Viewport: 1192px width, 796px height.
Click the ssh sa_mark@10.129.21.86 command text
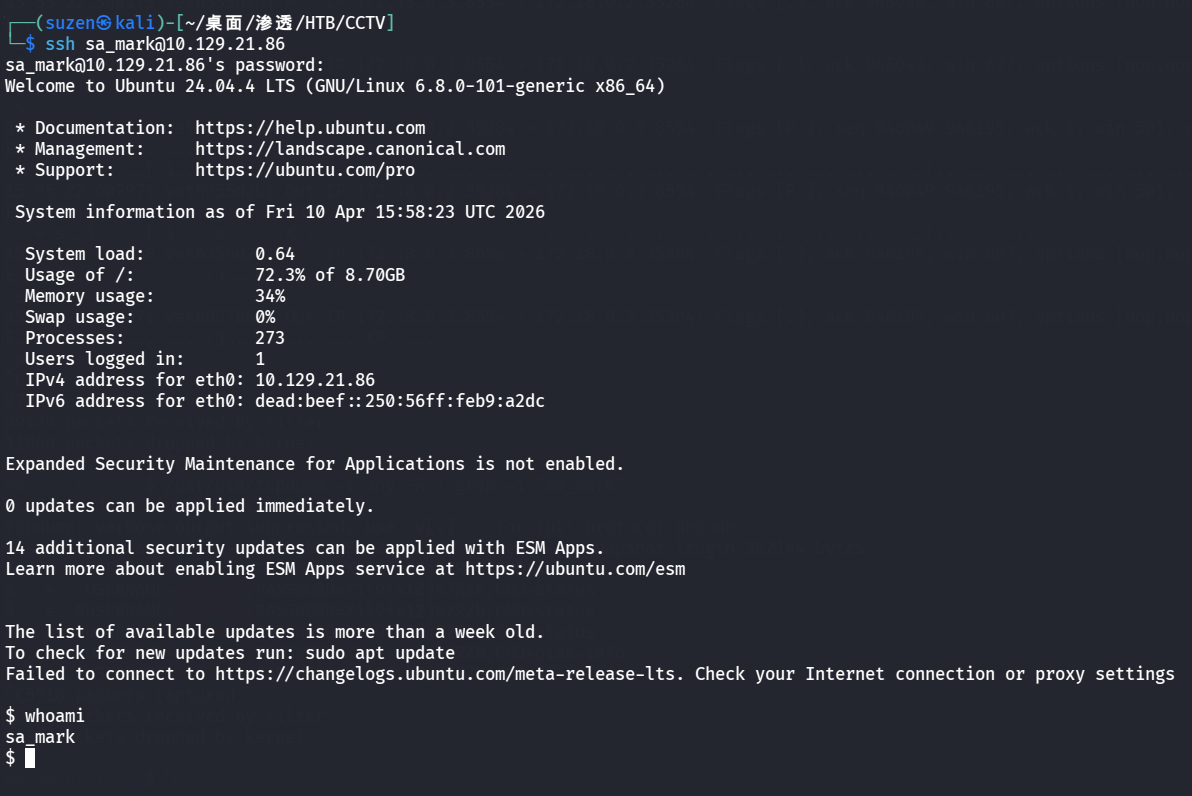click(165, 44)
